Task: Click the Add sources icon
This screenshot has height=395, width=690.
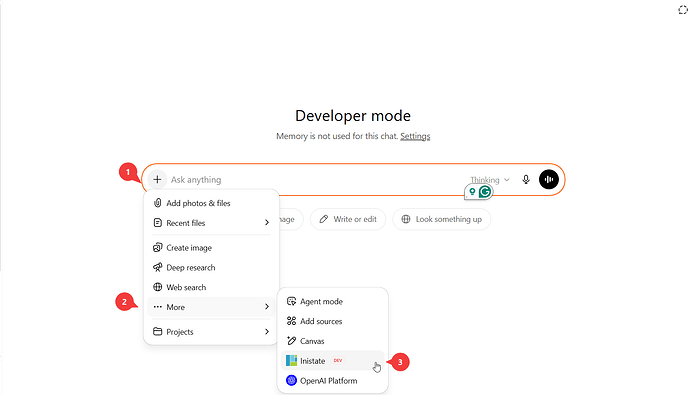Action: [291, 321]
